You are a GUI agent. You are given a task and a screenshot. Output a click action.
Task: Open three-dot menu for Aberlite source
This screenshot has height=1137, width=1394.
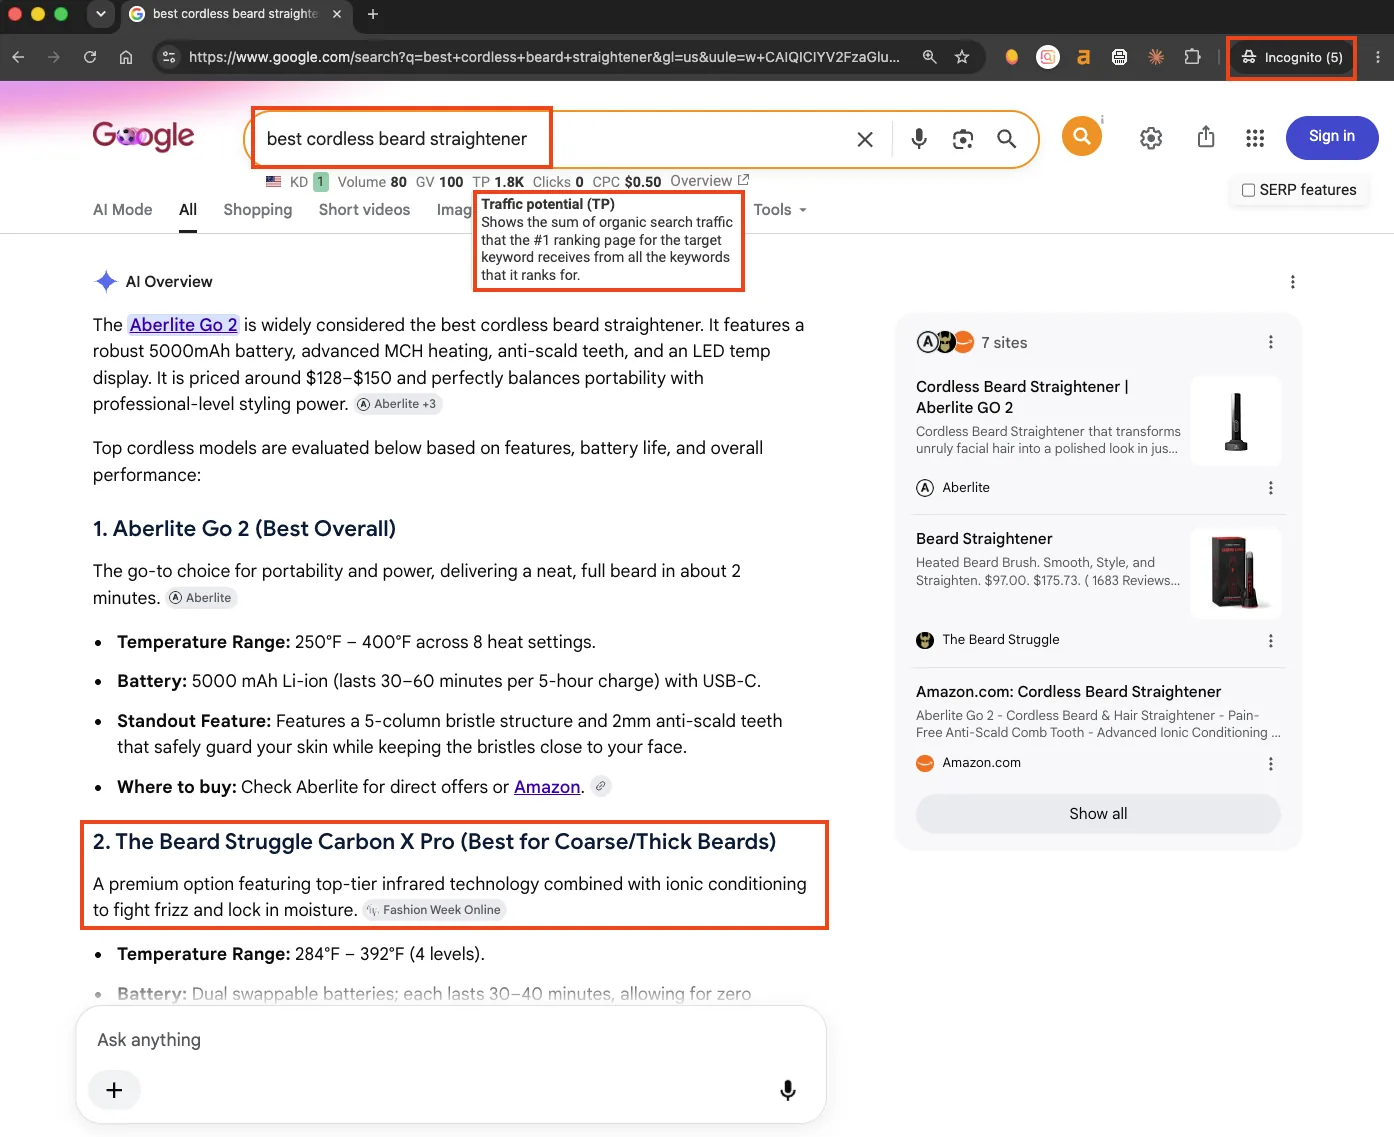[x=1271, y=488]
